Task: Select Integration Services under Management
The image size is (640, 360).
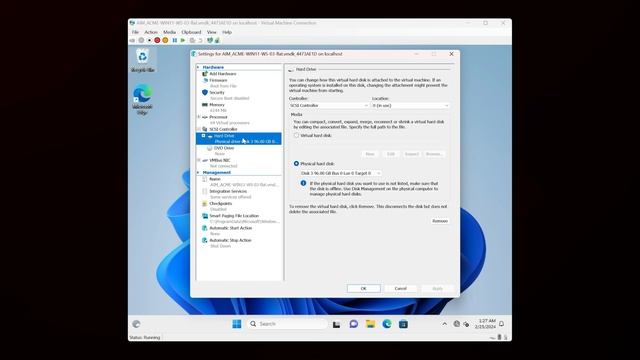Action: point(228,191)
